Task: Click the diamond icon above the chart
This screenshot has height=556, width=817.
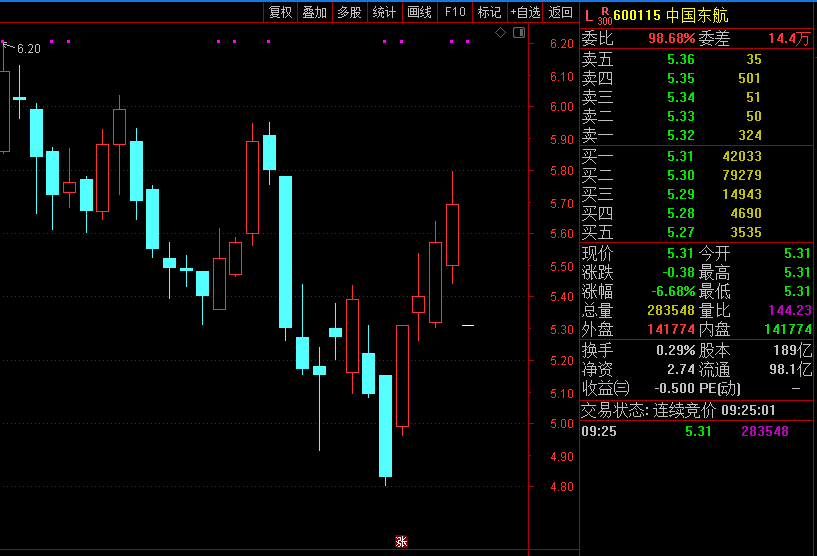Action: 501,33
